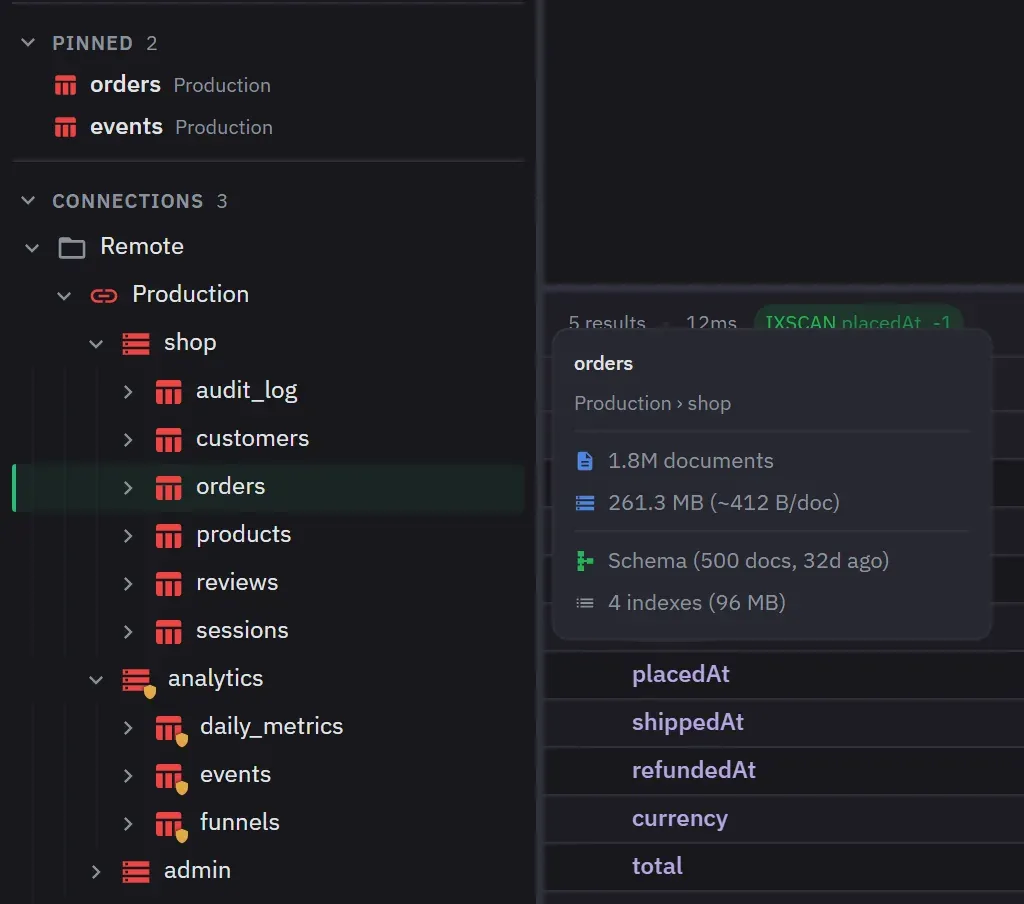This screenshot has width=1024, height=904.
Task: Click "Production › shop" breadcrumb in tooltip
Action: pyautogui.click(x=652, y=404)
